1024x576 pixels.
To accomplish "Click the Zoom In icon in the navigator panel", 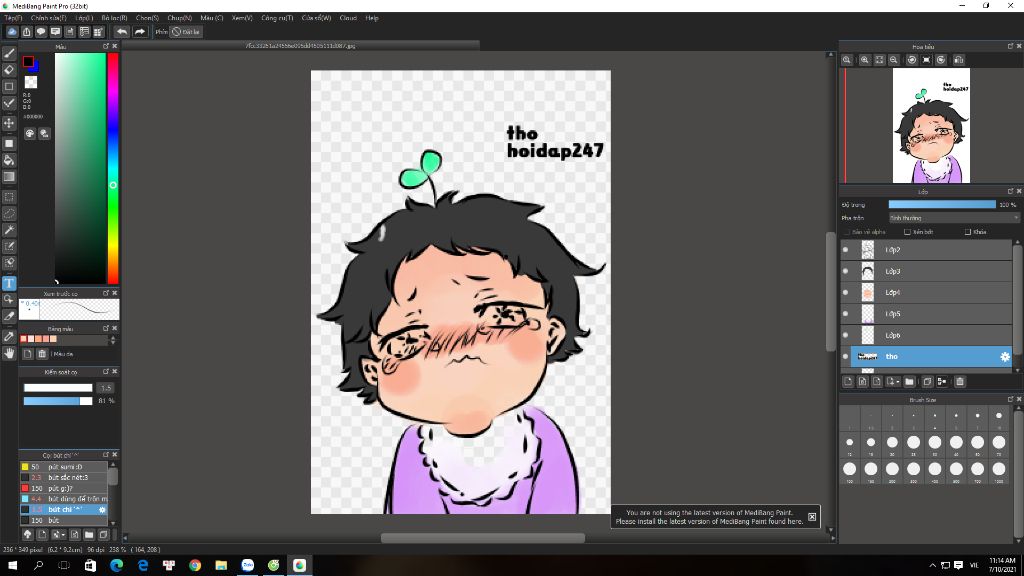I will pyautogui.click(x=865, y=60).
